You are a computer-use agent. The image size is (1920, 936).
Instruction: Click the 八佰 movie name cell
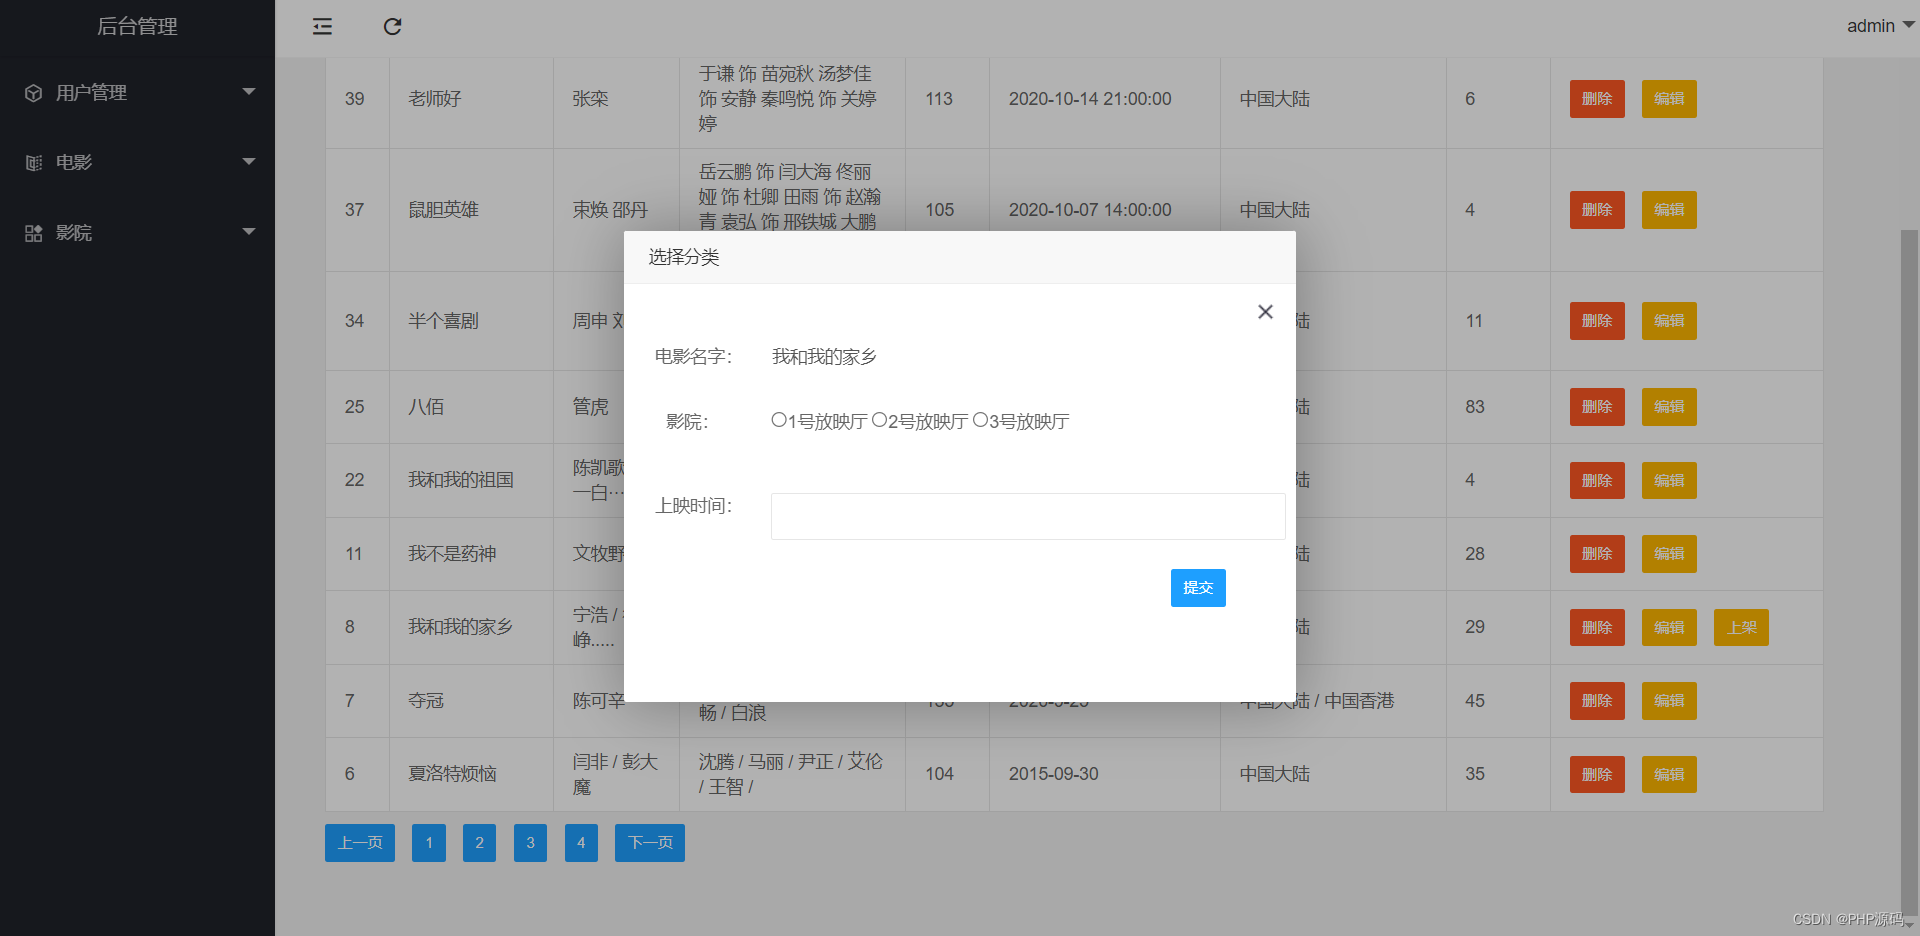(x=471, y=407)
